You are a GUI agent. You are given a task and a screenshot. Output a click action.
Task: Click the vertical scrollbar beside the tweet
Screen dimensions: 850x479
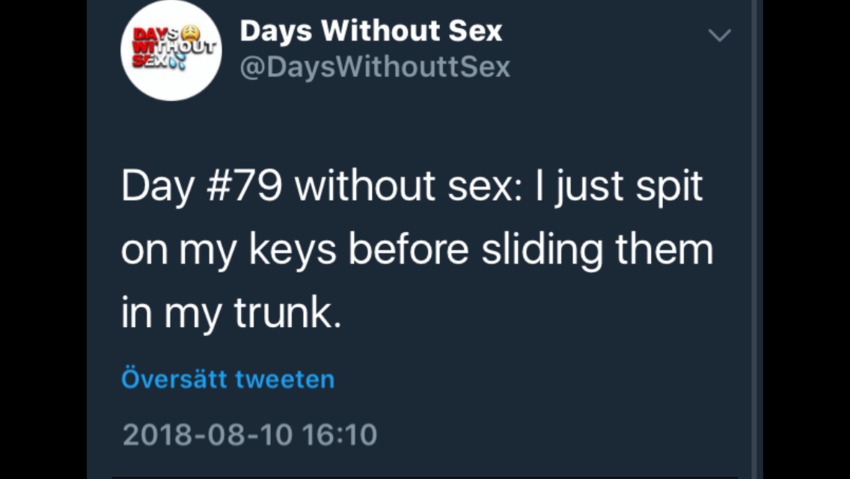click(x=757, y=240)
